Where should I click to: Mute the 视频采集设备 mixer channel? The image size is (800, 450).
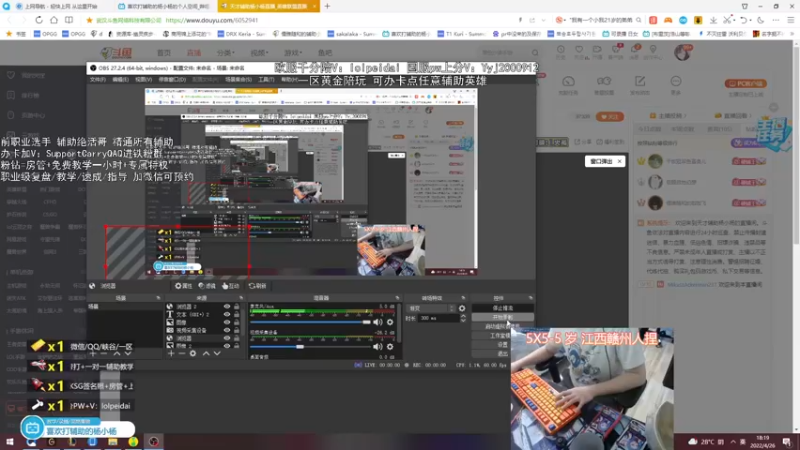(x=378, y=346)
